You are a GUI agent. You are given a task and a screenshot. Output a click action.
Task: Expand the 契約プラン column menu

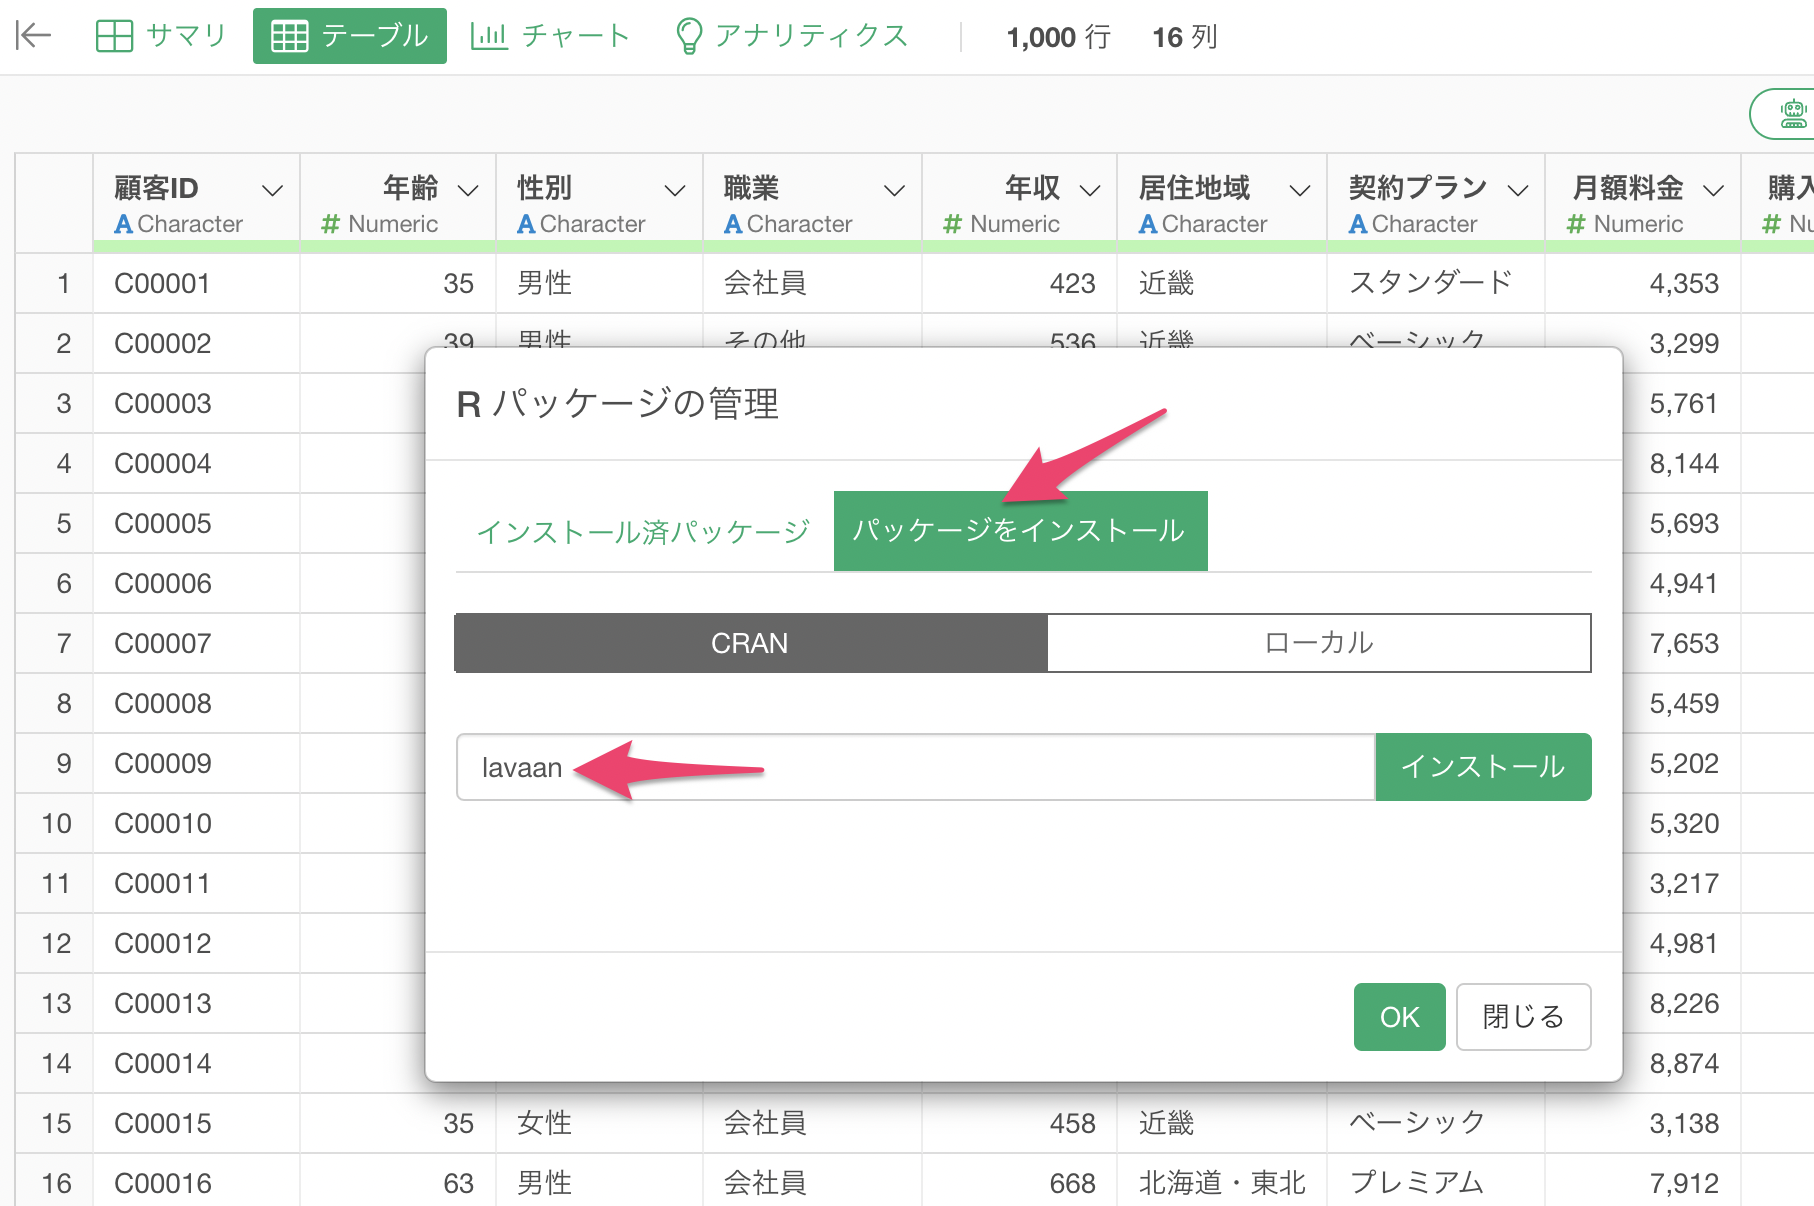[1518, 190]
